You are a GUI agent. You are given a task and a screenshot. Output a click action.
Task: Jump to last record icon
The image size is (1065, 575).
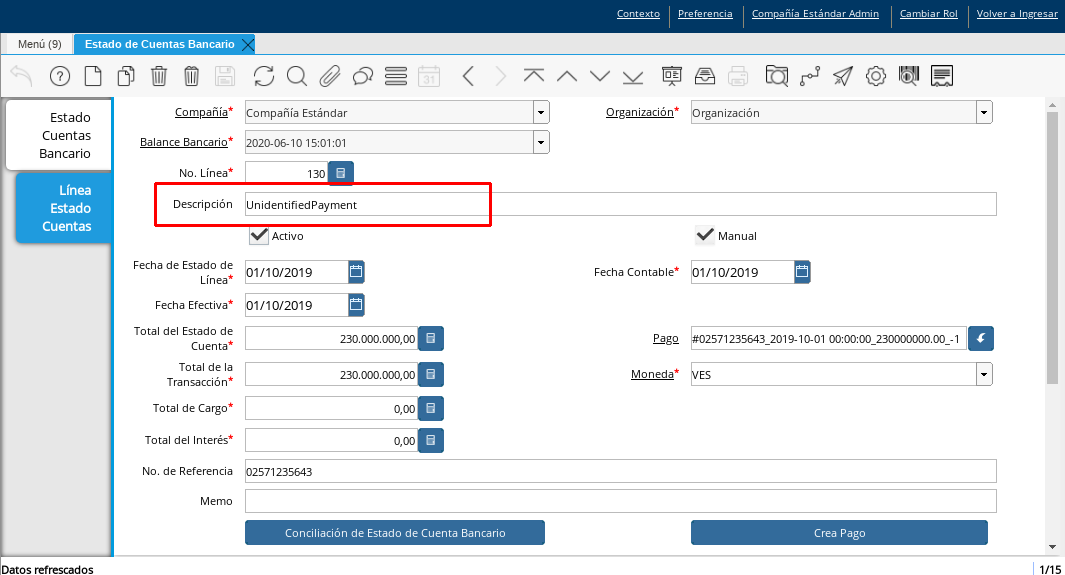click(632, 76)
